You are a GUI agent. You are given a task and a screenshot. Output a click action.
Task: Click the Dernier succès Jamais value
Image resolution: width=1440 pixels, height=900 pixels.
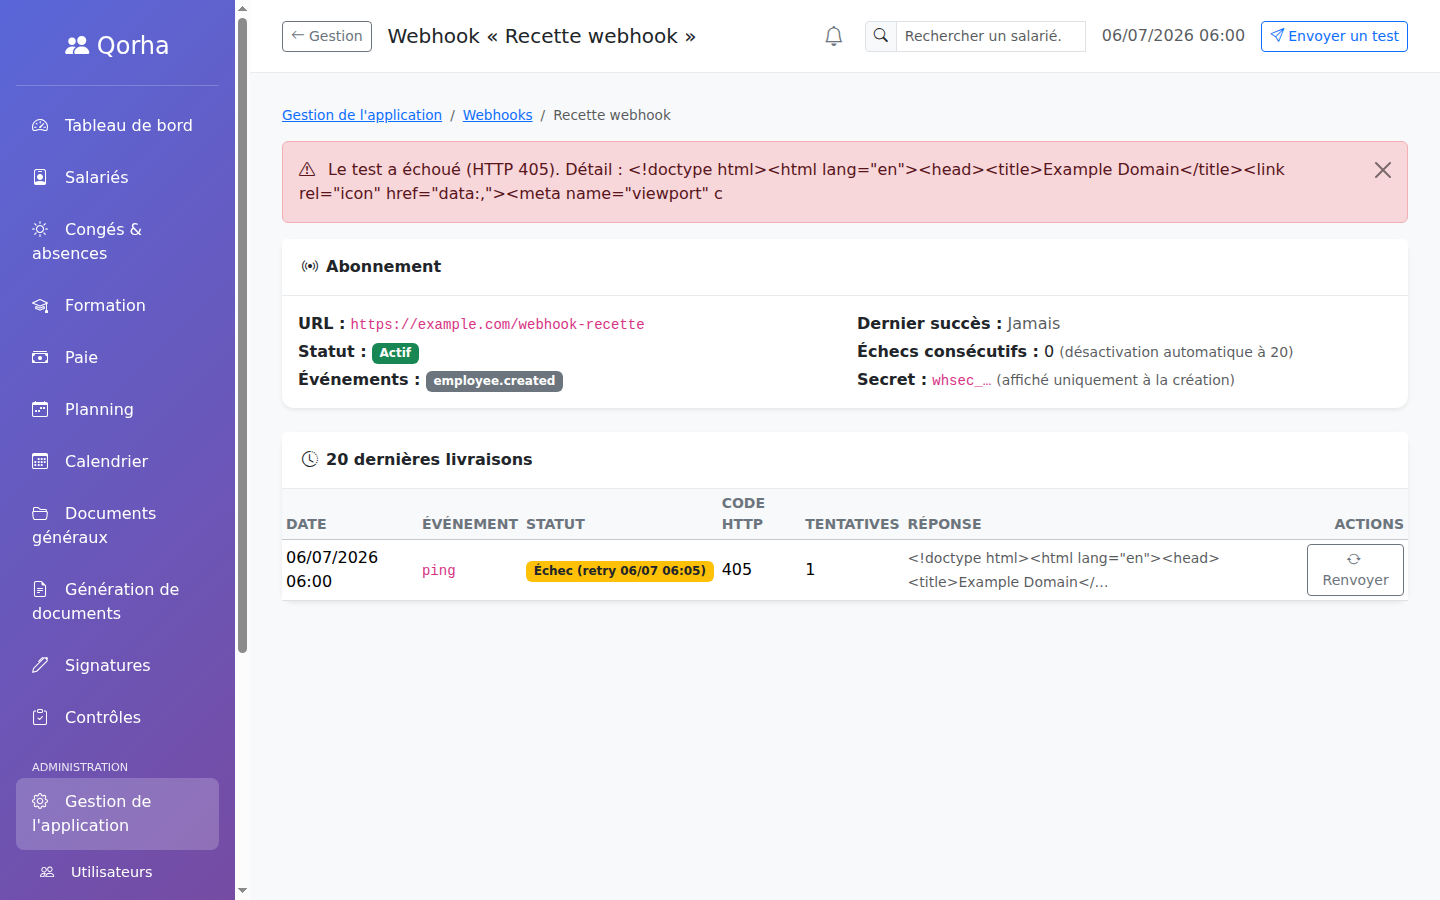[1033, 323]
